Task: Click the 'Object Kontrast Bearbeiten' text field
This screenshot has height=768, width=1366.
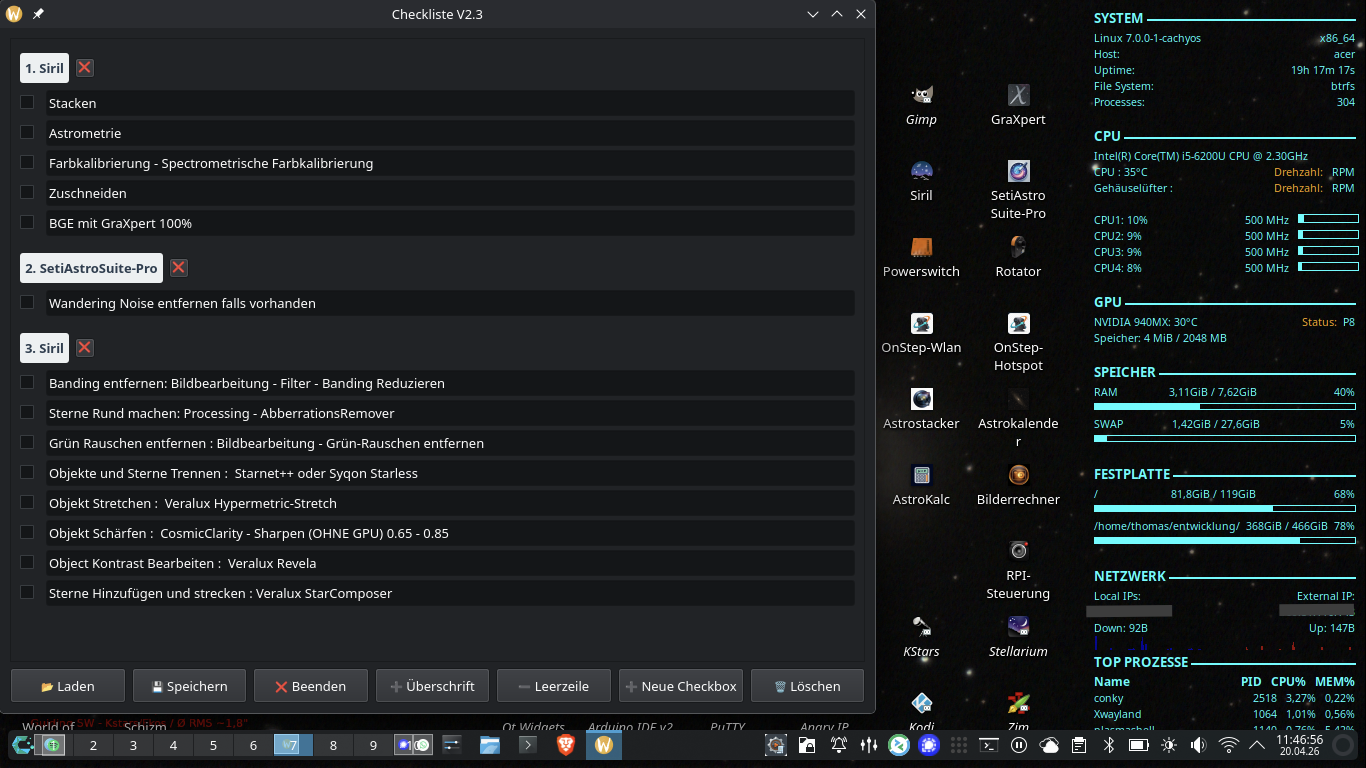Action: click(x=448, y=563)
